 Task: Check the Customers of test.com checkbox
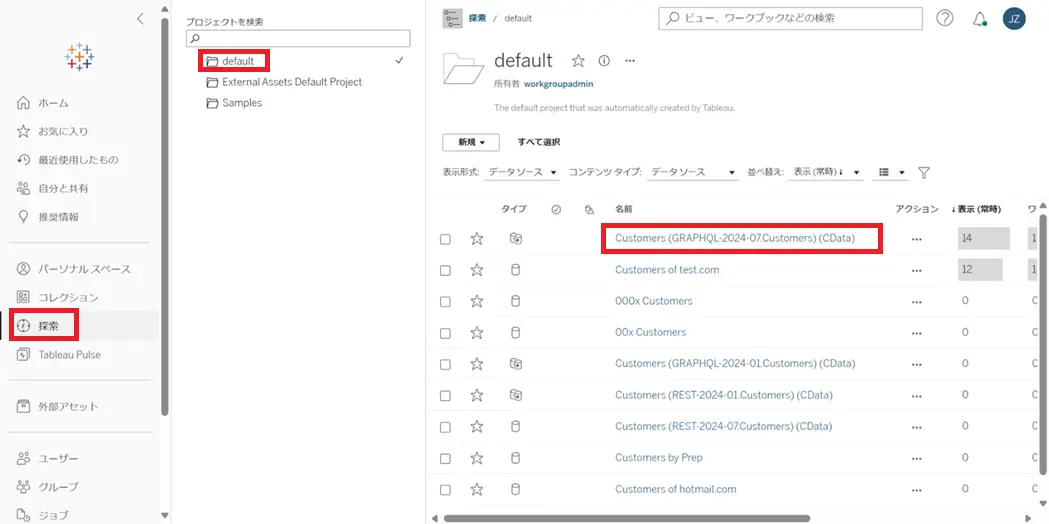pos(445,270)
